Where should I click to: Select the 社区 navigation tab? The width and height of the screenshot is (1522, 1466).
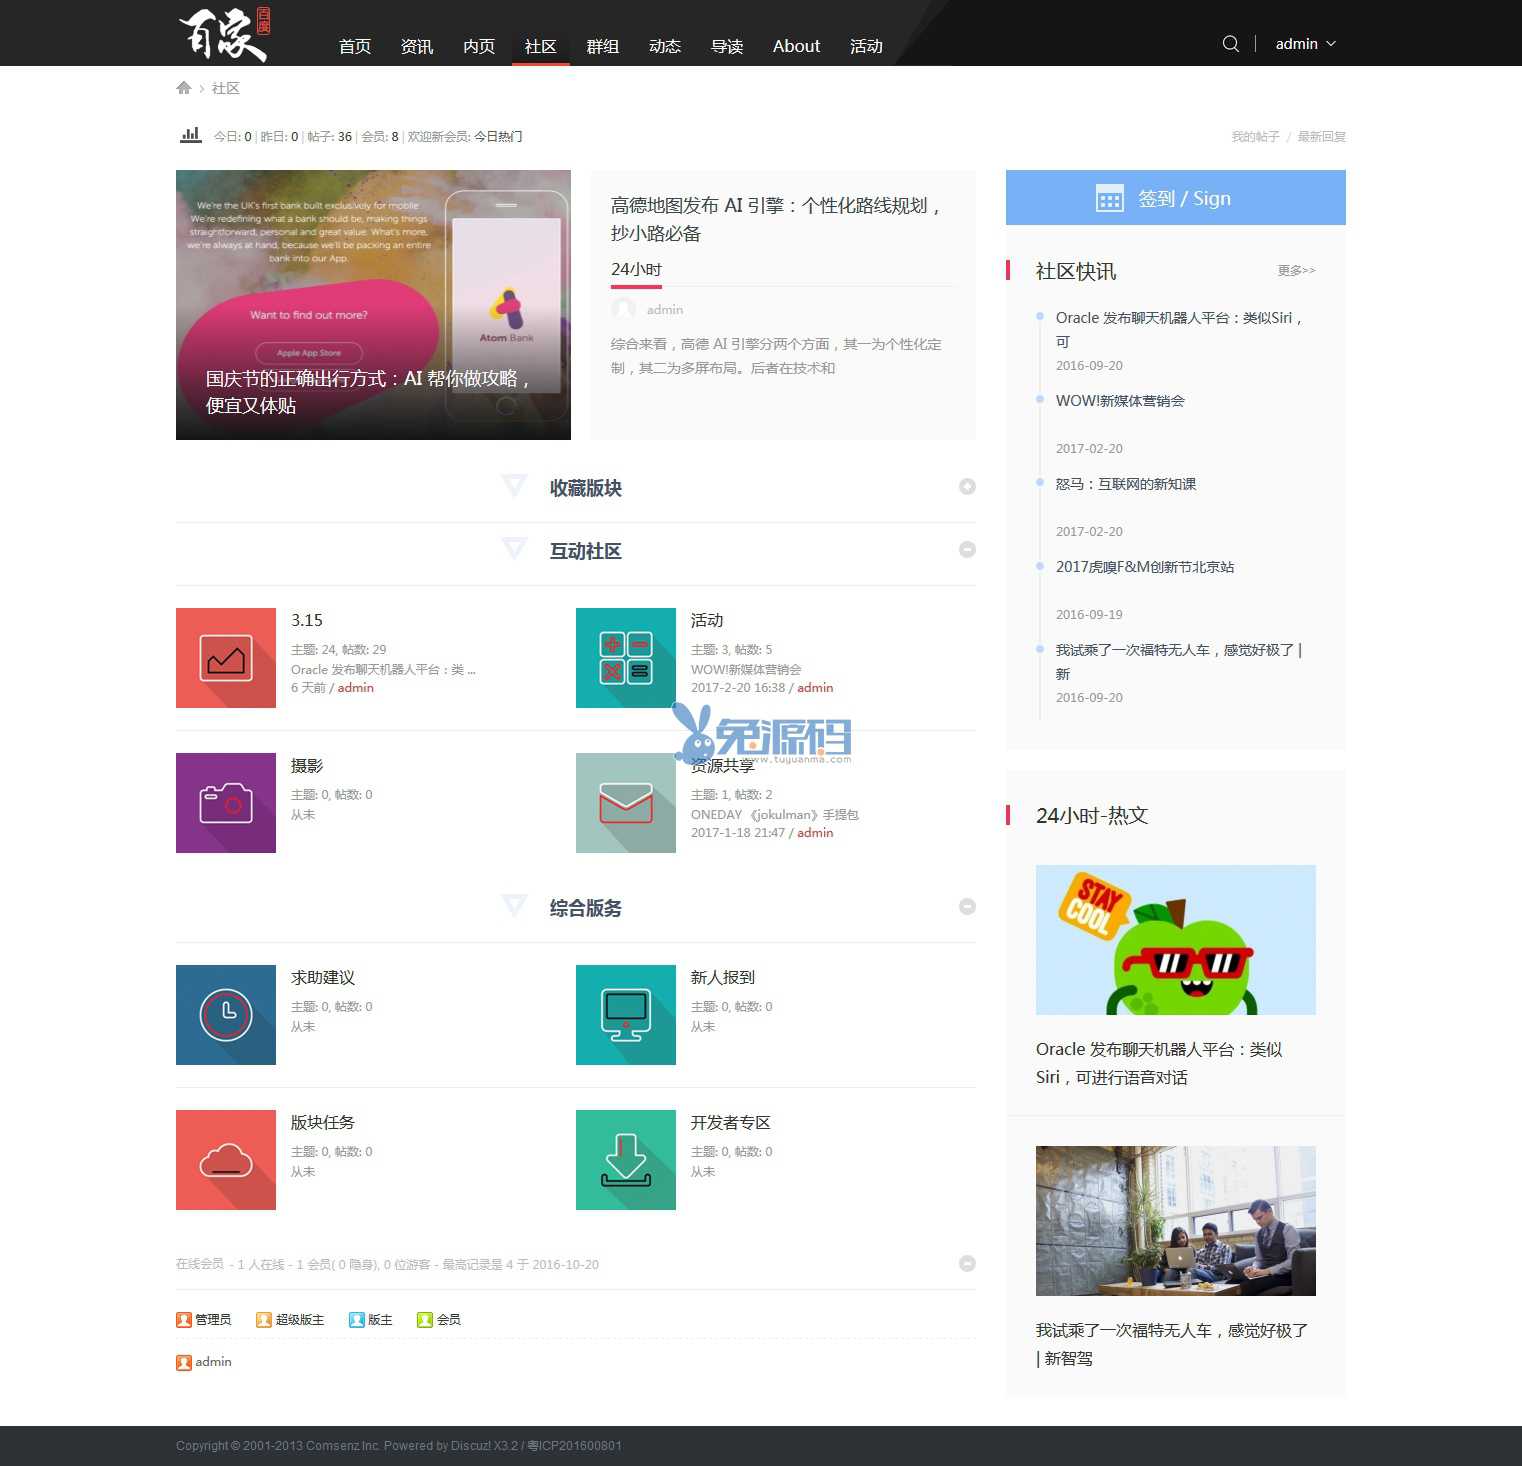pos(541,46)
